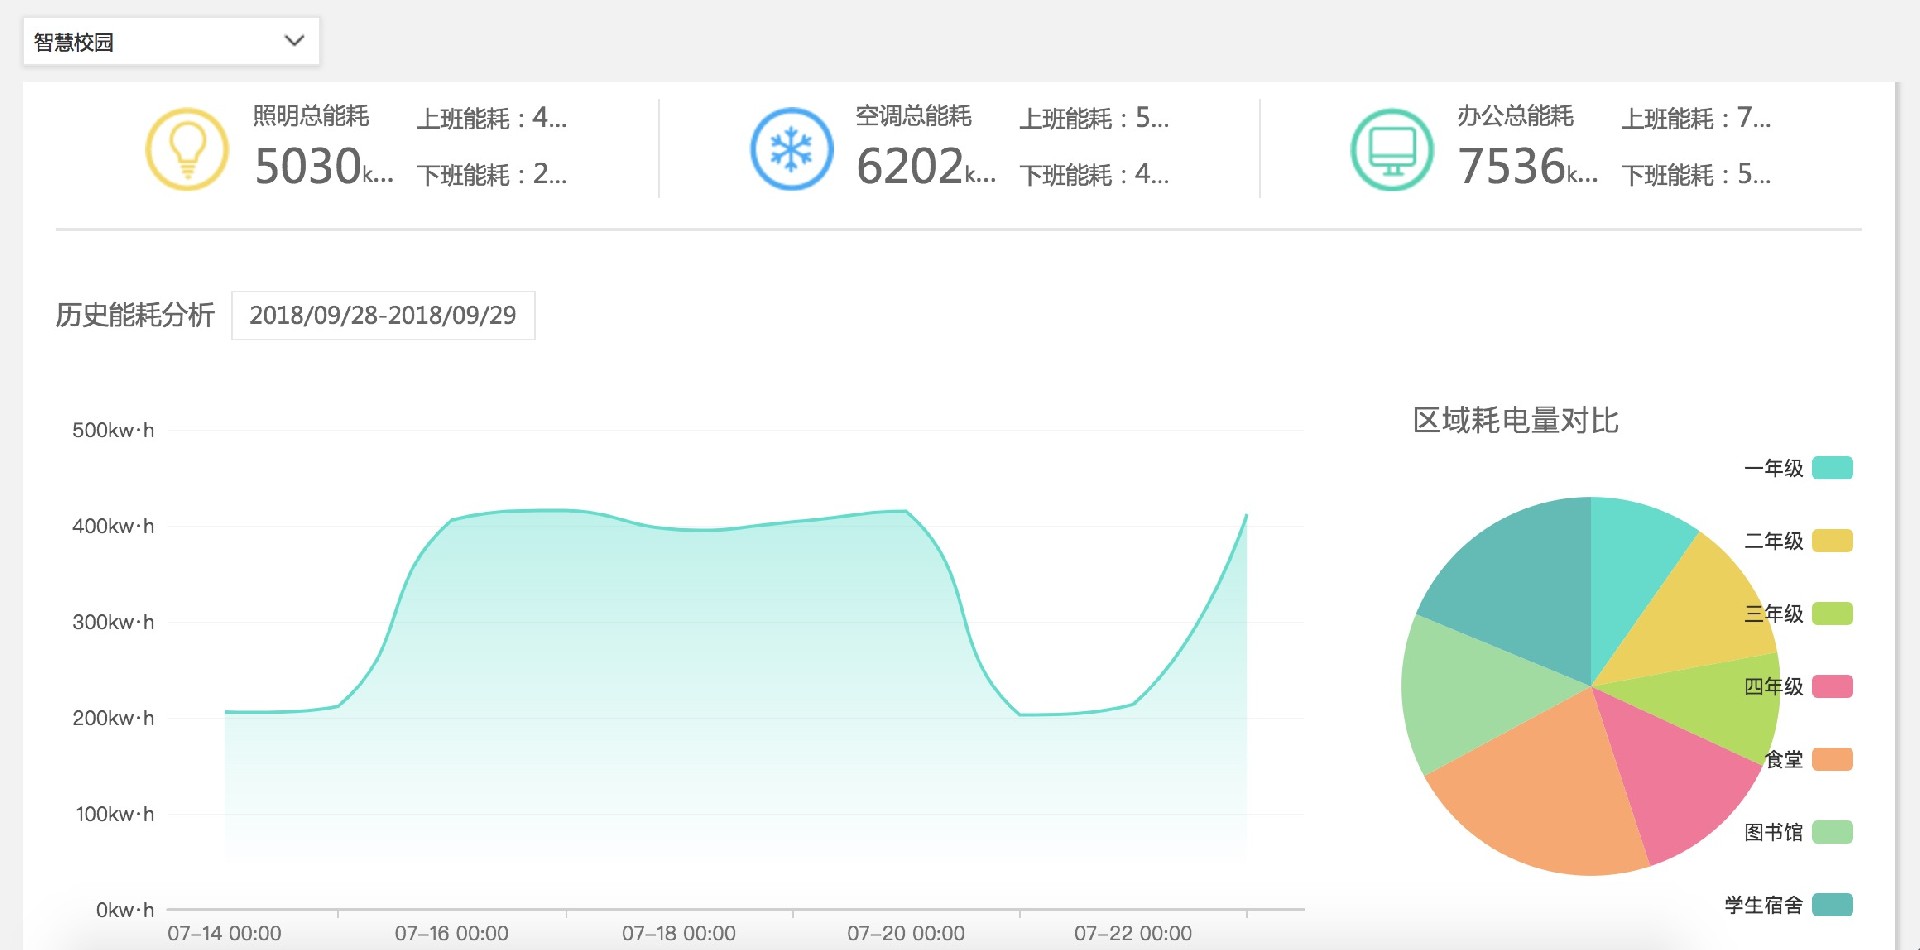Click the 7536 office total energy value
This screenshot has width=1920, height=950.
(x=1511, y=166)
